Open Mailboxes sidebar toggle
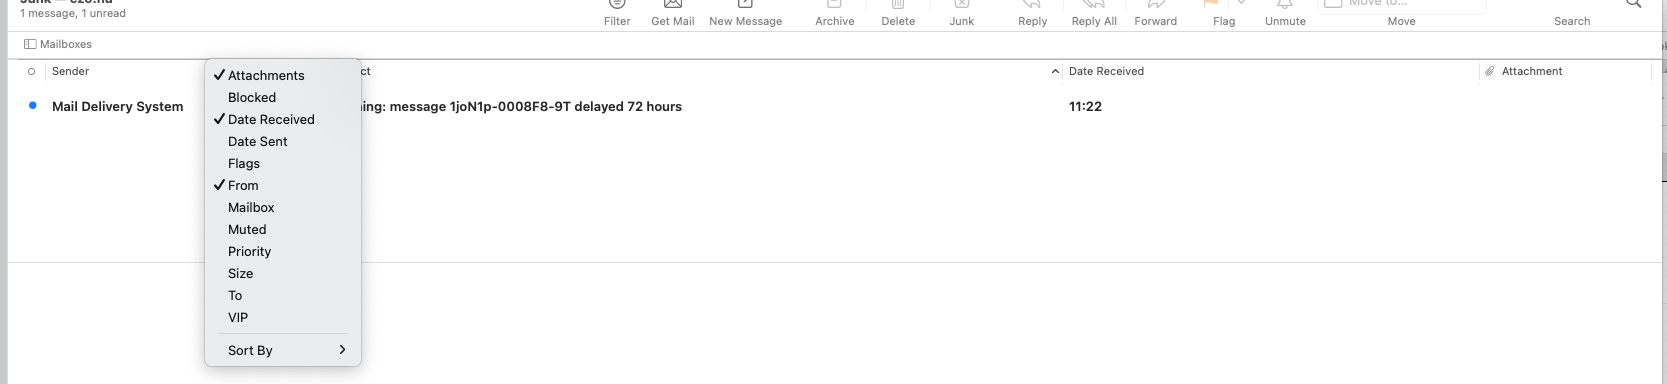The image size is (1667, 384). click(58, 44)
